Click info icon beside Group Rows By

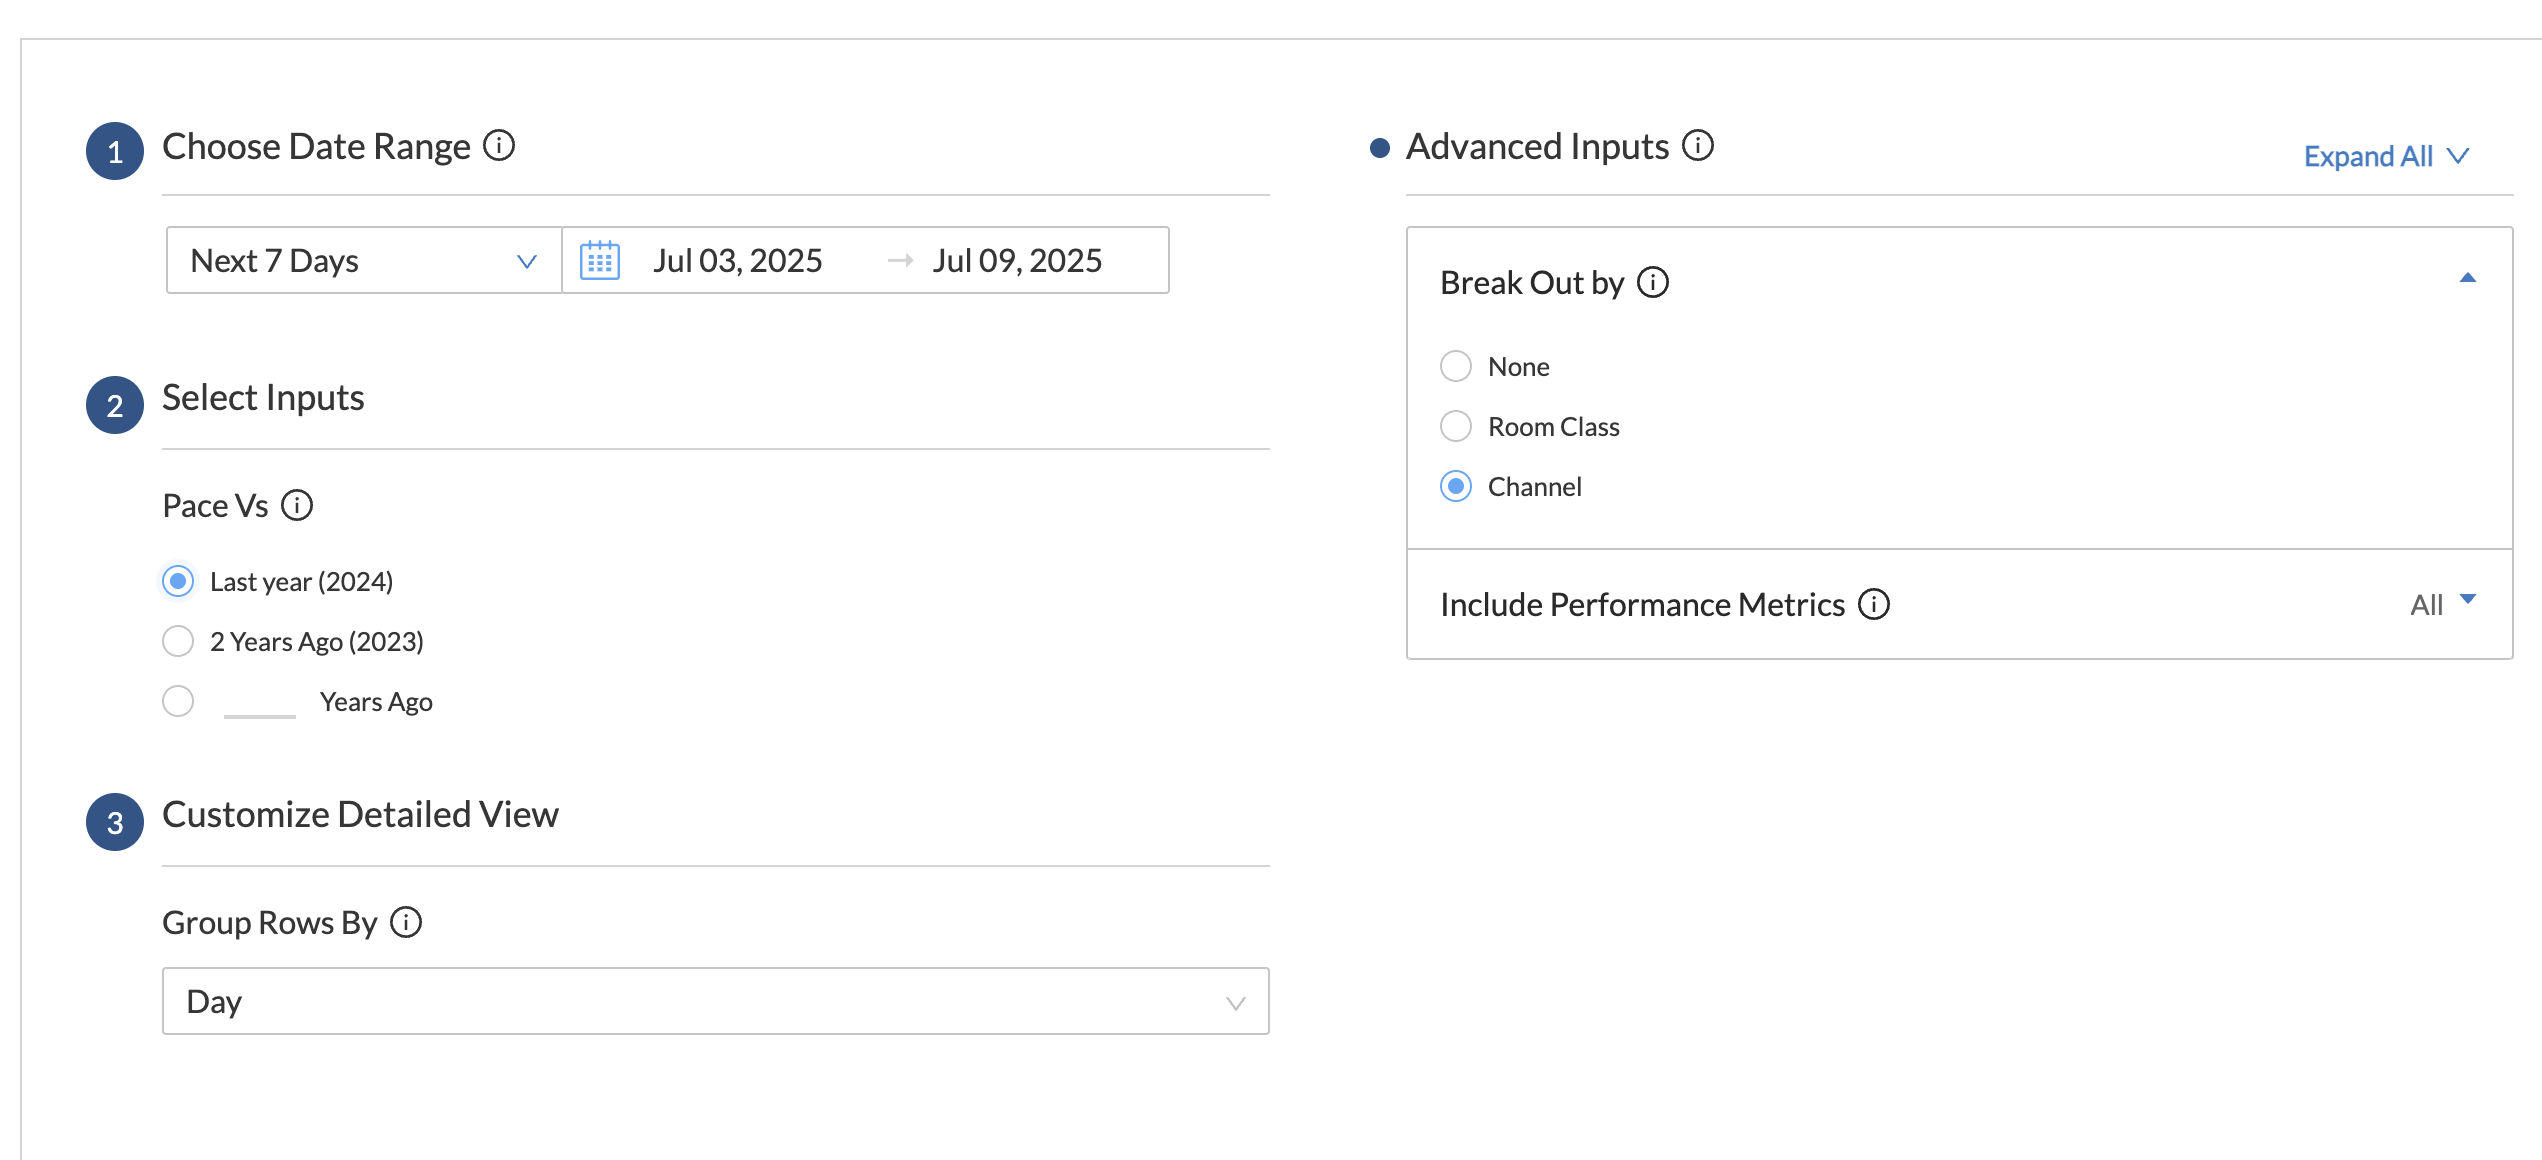tap(406, 922)
